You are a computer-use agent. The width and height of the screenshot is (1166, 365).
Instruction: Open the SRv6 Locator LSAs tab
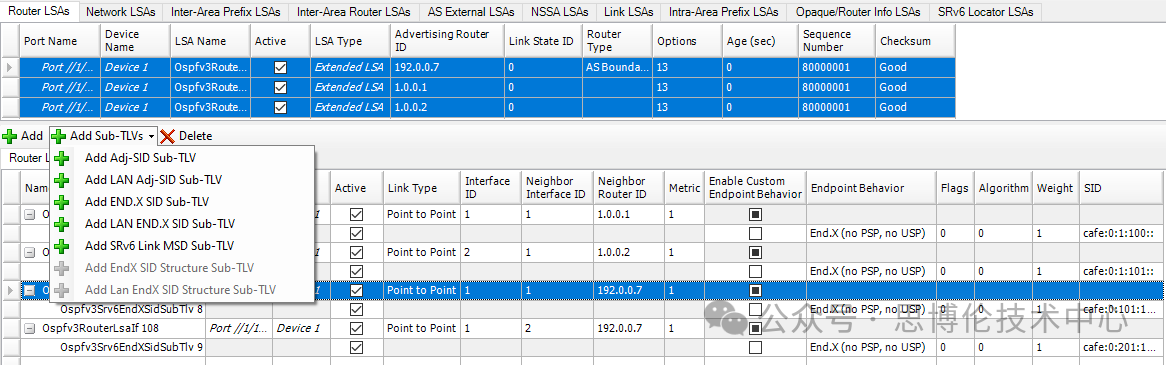(x=985, y=12)
